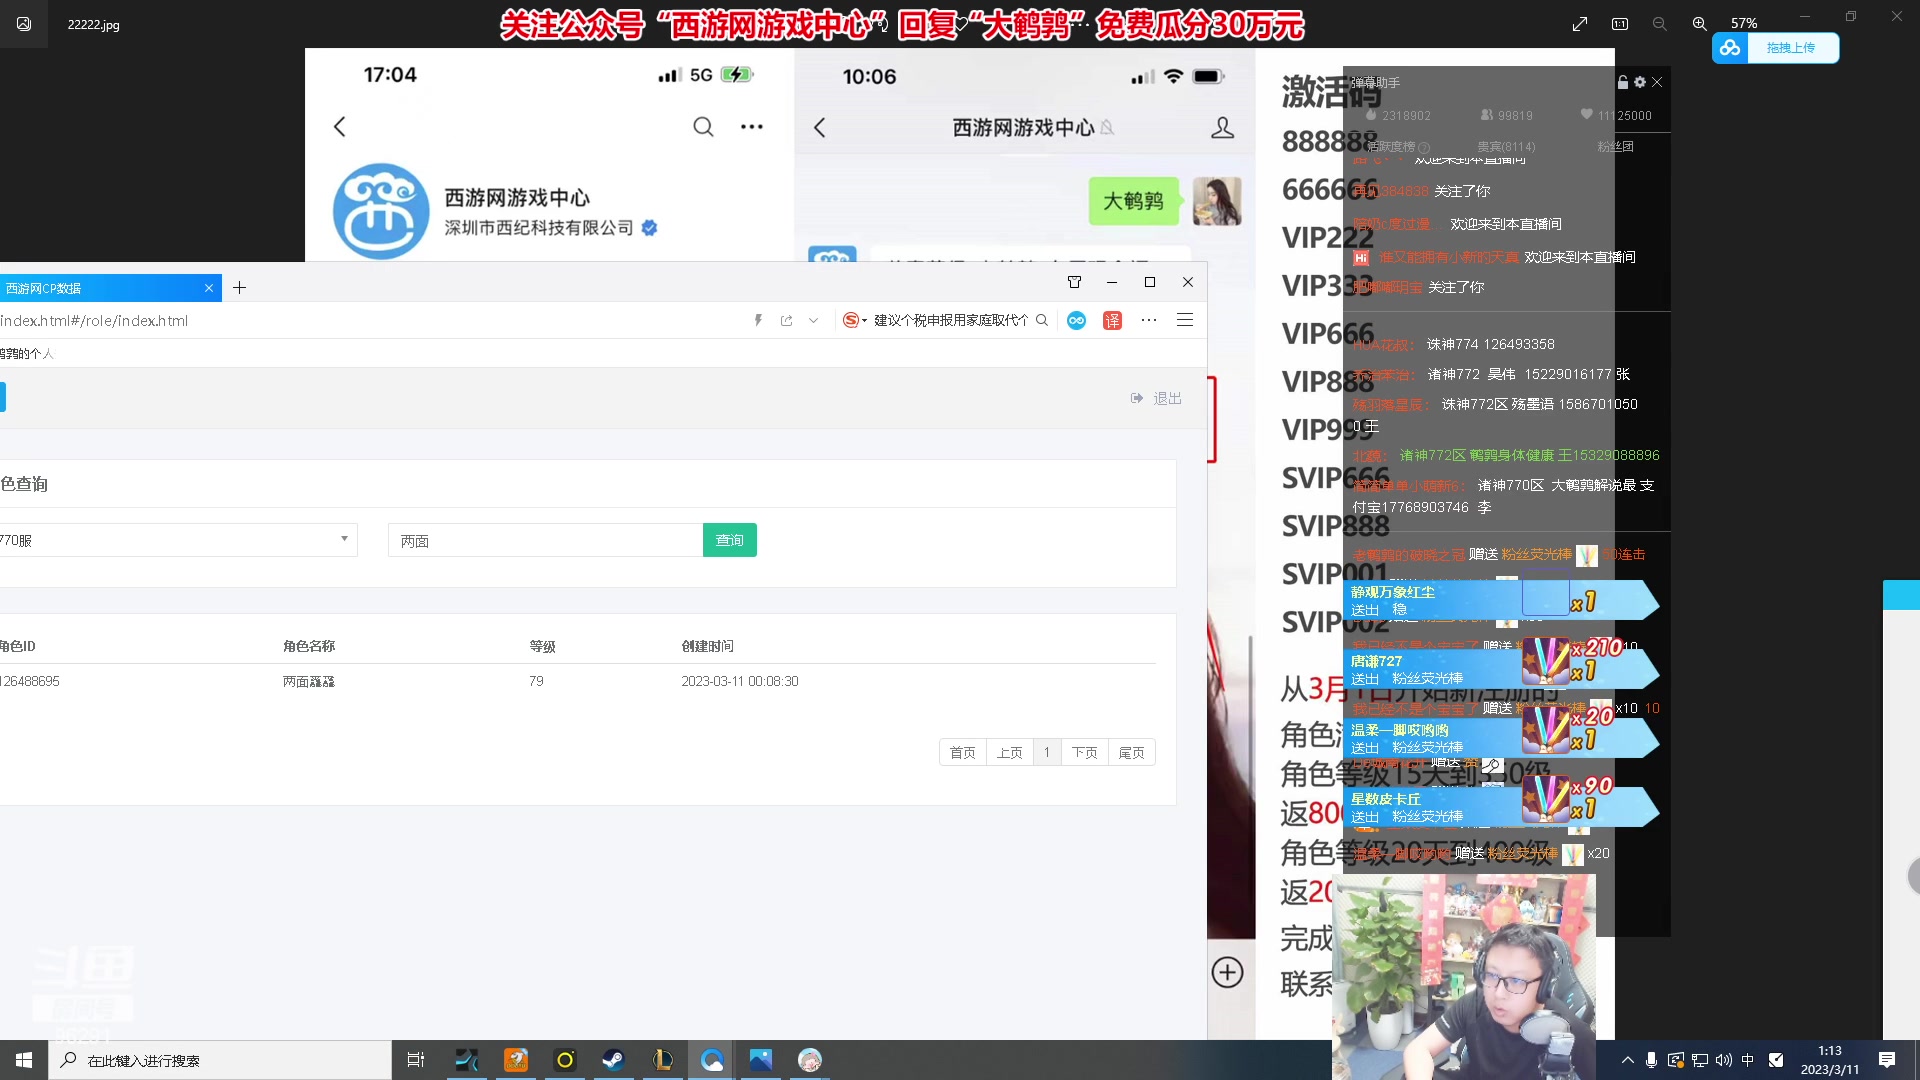The height and width of the screenshot is (1080, 1920).
Task: Open the browser's three-dot menu
Action: point(1148,321)
